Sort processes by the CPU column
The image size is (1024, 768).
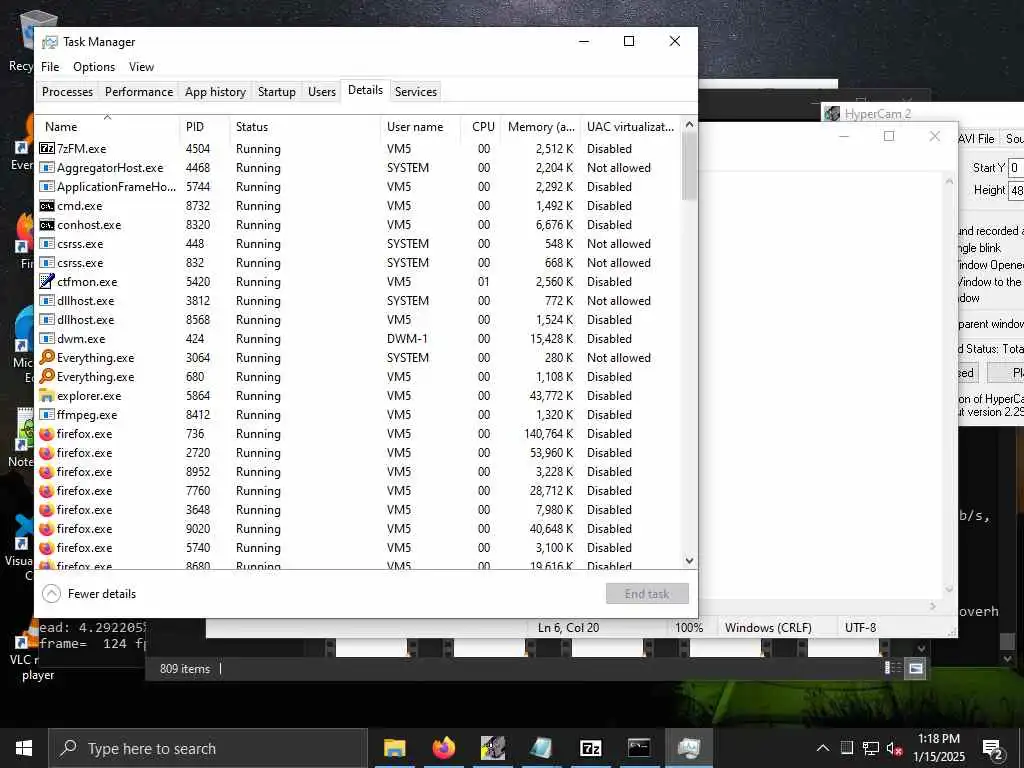[x=482, y=127]
